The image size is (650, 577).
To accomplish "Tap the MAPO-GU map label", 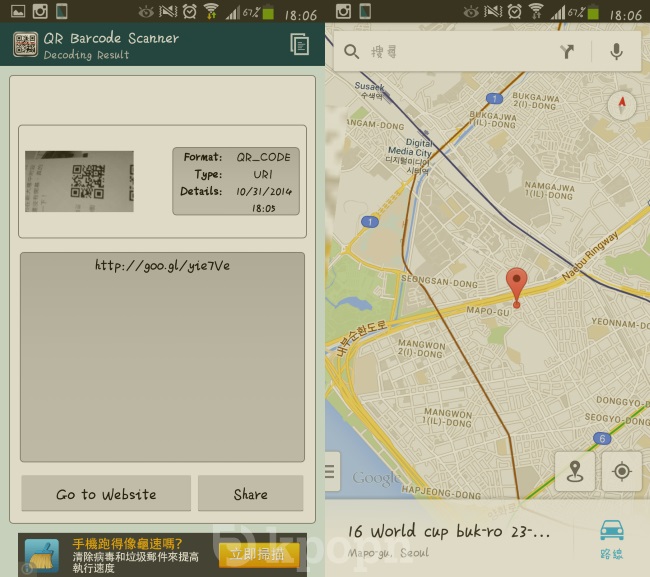I will coord(488,311).
